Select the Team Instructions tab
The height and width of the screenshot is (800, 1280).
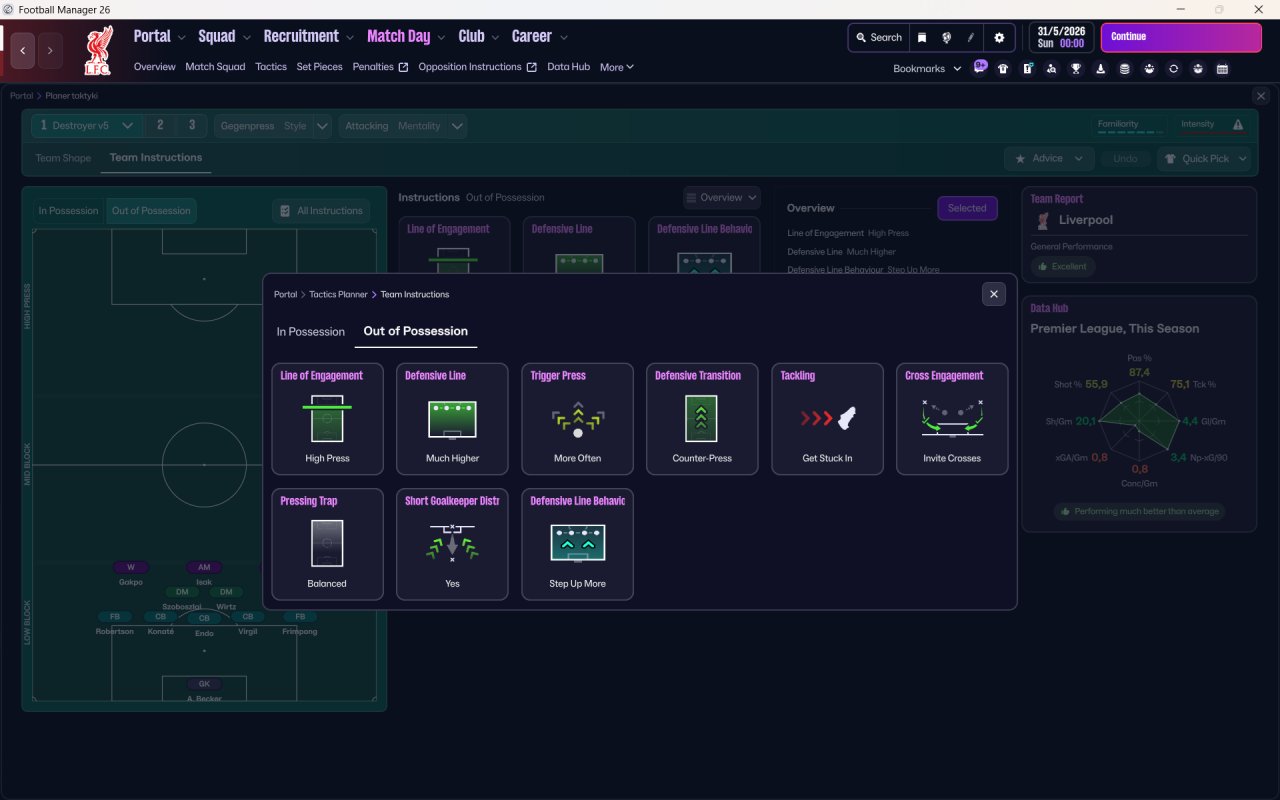pos(156,157)
